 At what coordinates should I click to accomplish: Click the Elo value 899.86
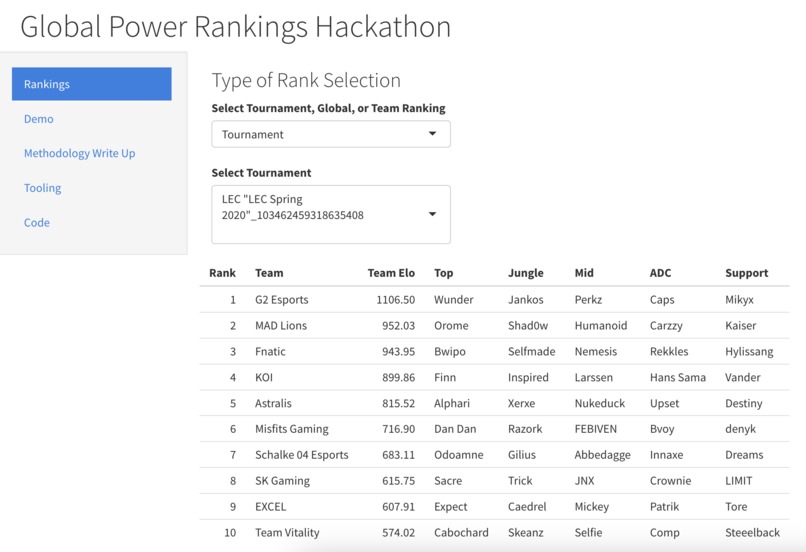[398, 377]
